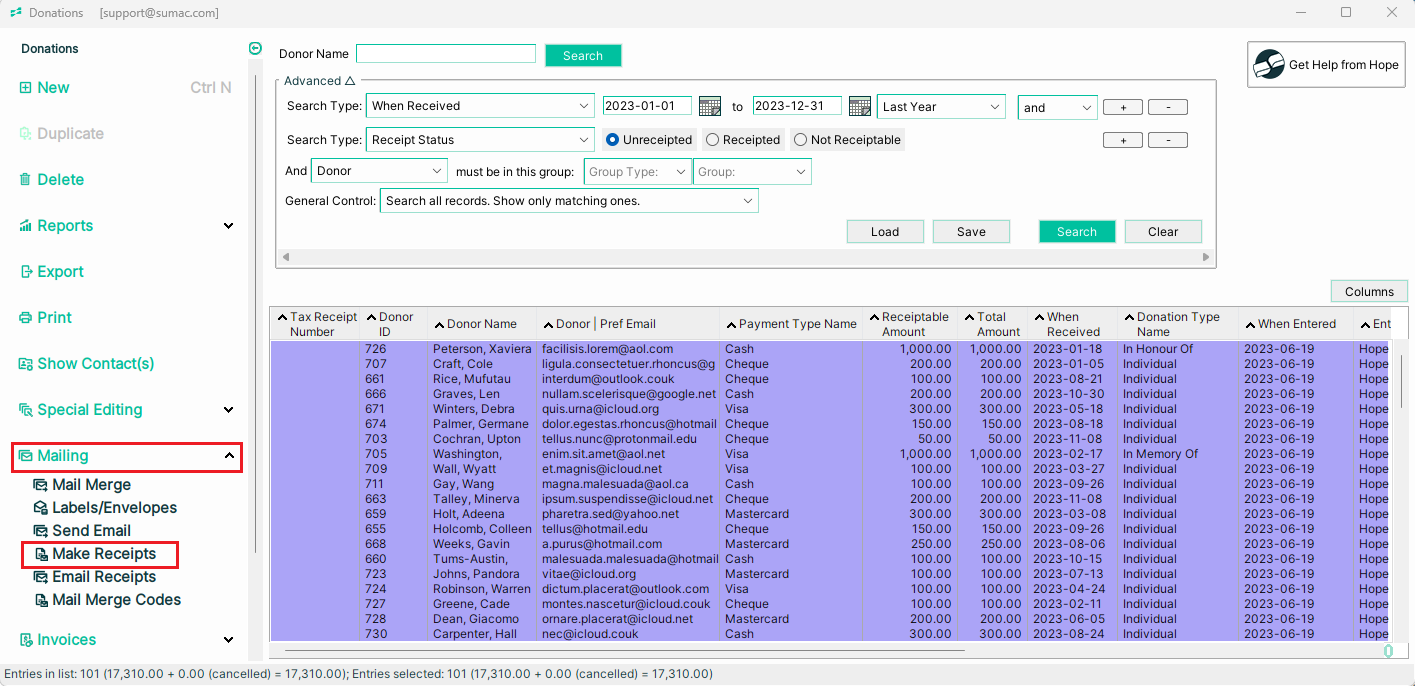This screenshot has width=1415, height=686.
Task: Select the Not Receiptable radio button
Action: tap(800, 140)
